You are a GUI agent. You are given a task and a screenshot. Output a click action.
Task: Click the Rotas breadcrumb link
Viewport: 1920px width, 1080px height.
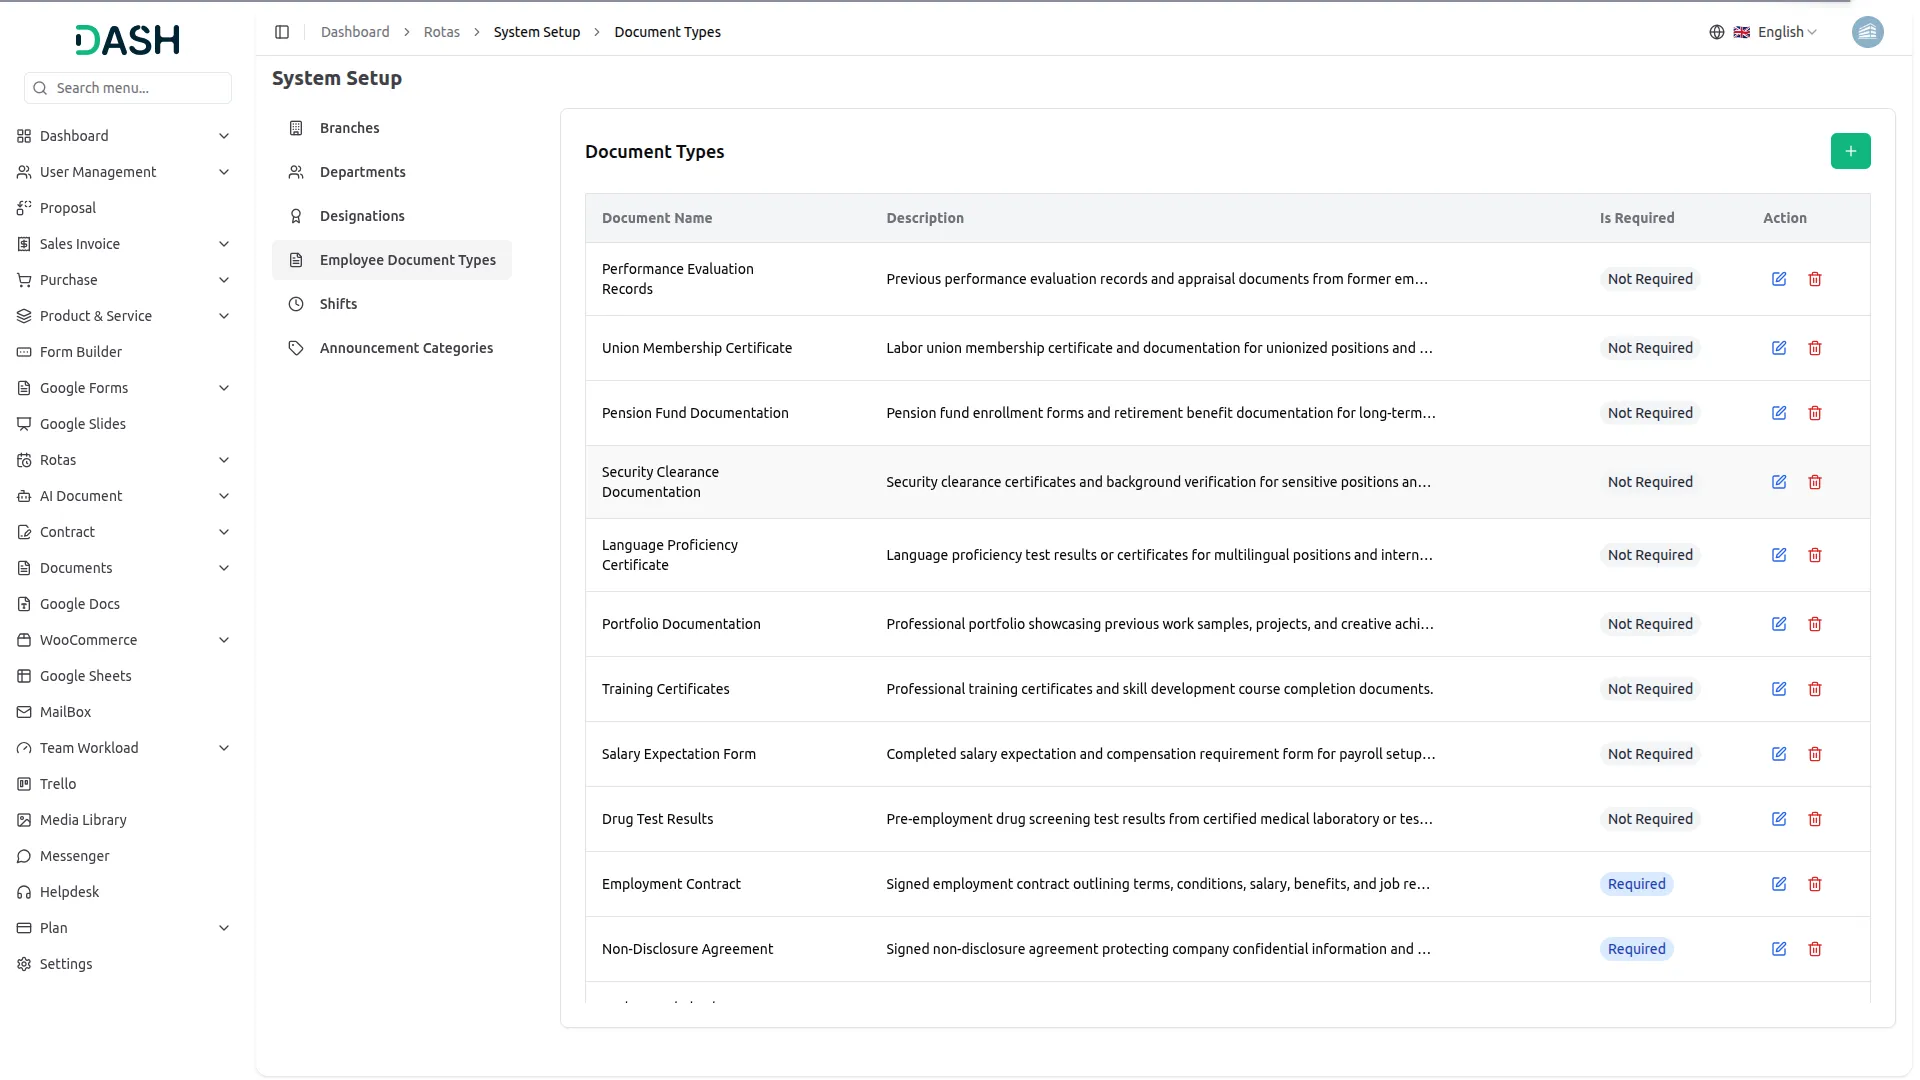(441, 32)
